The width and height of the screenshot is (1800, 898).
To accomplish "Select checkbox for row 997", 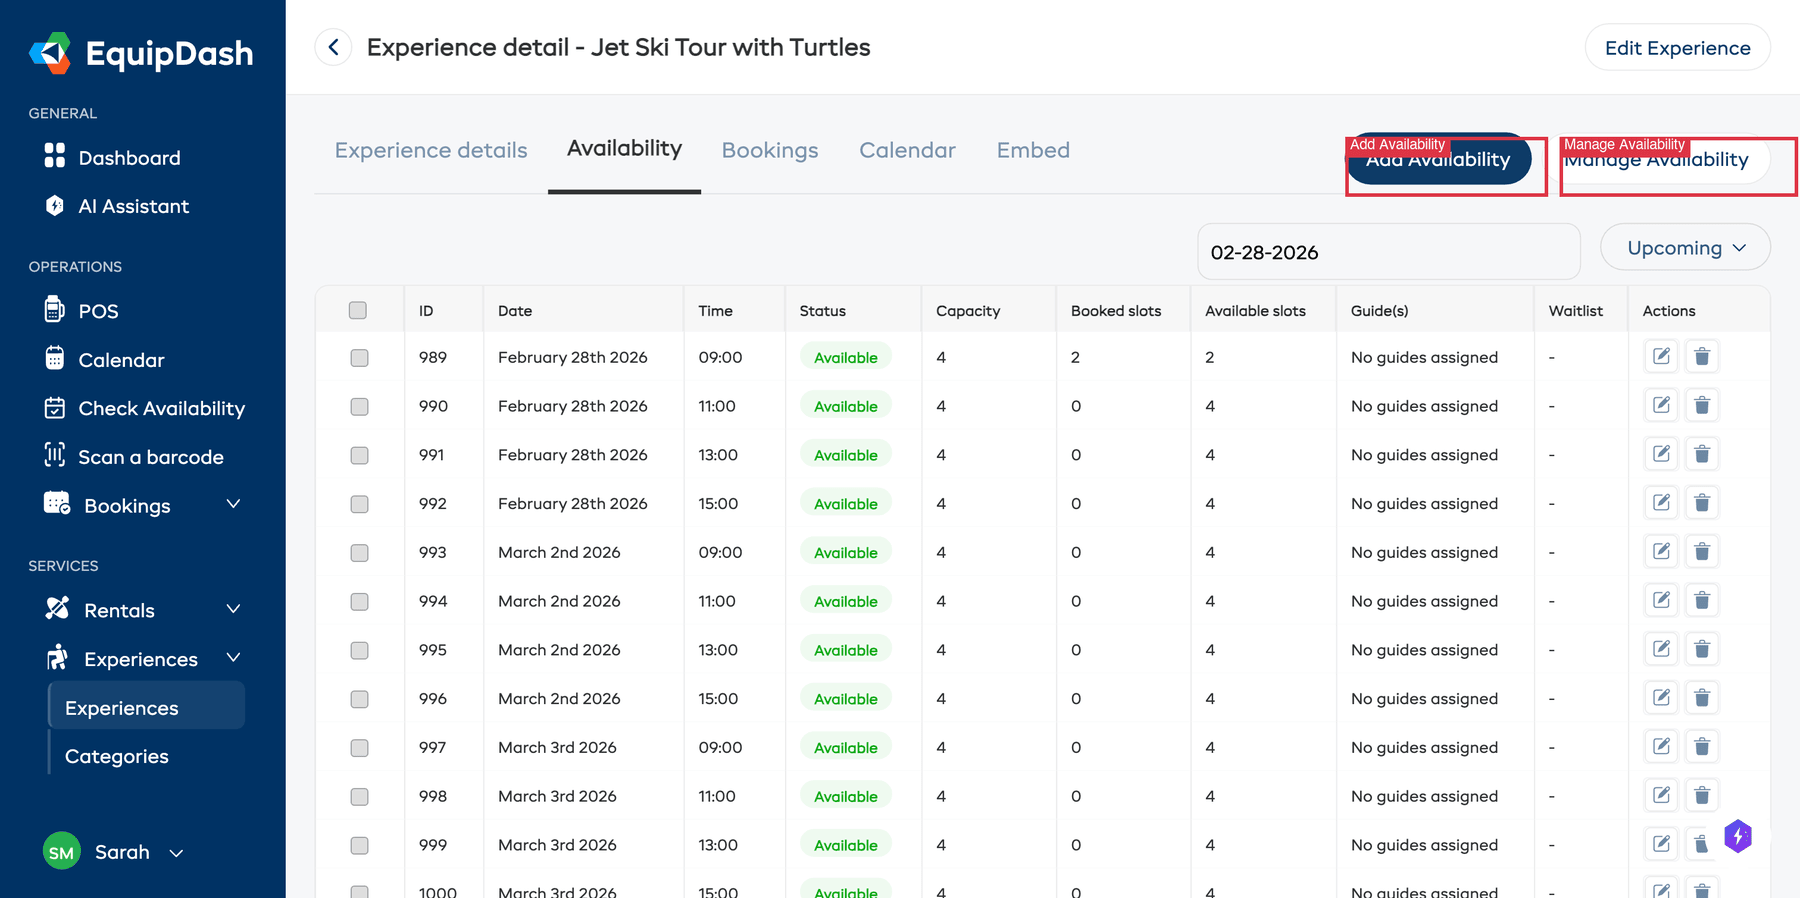I will click(359, 748).
